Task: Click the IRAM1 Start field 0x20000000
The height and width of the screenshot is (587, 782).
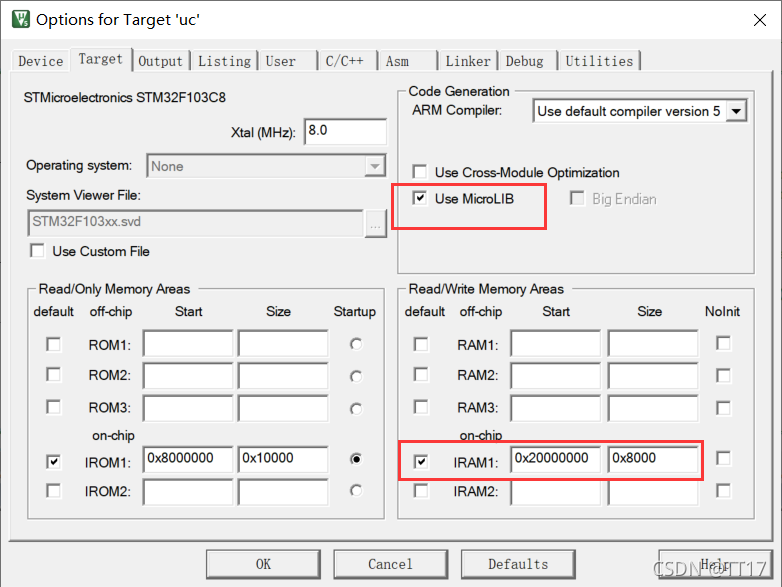Action: (556, 459)
